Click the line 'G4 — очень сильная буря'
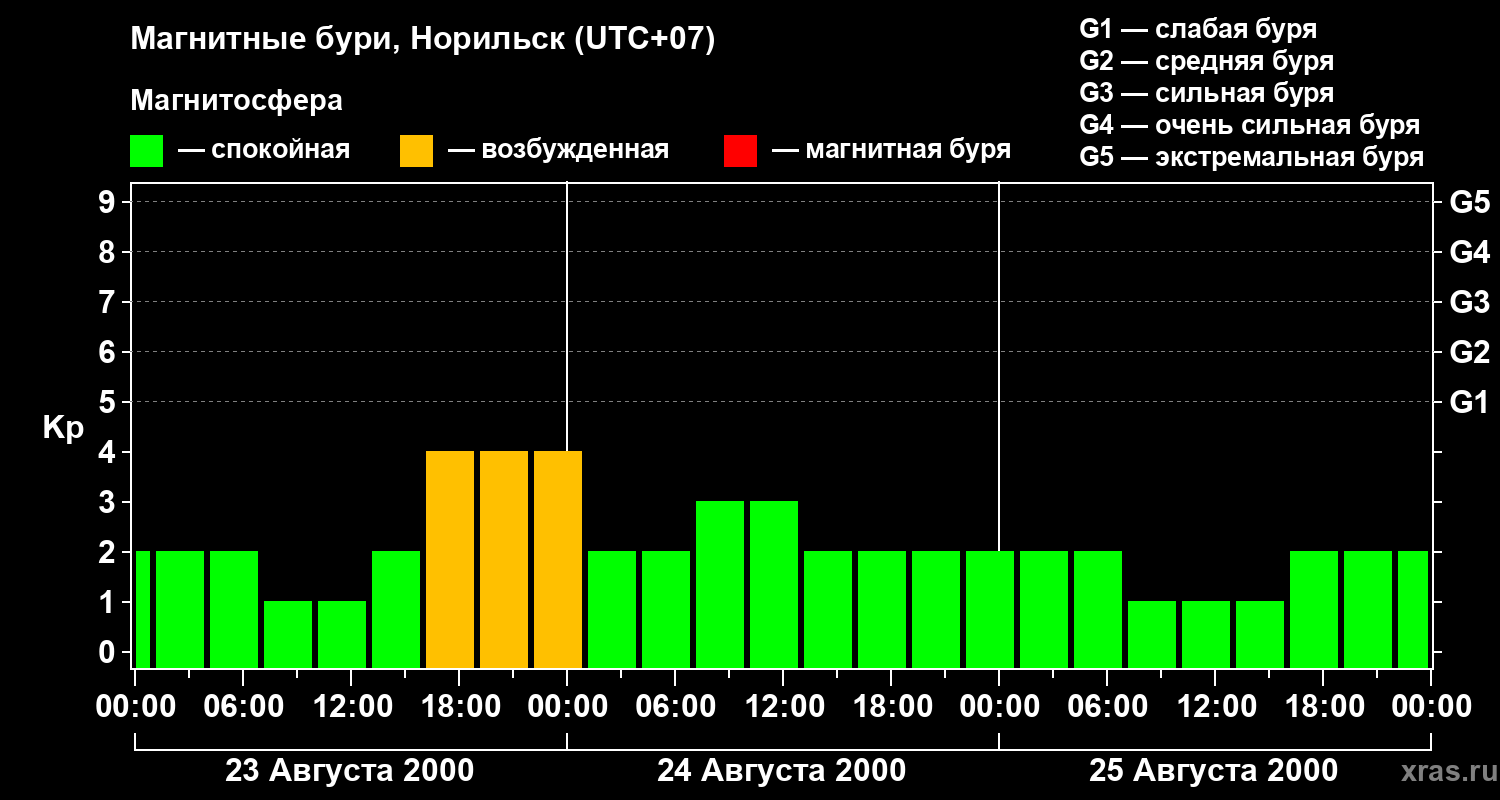 click(x=1249, y=125)
